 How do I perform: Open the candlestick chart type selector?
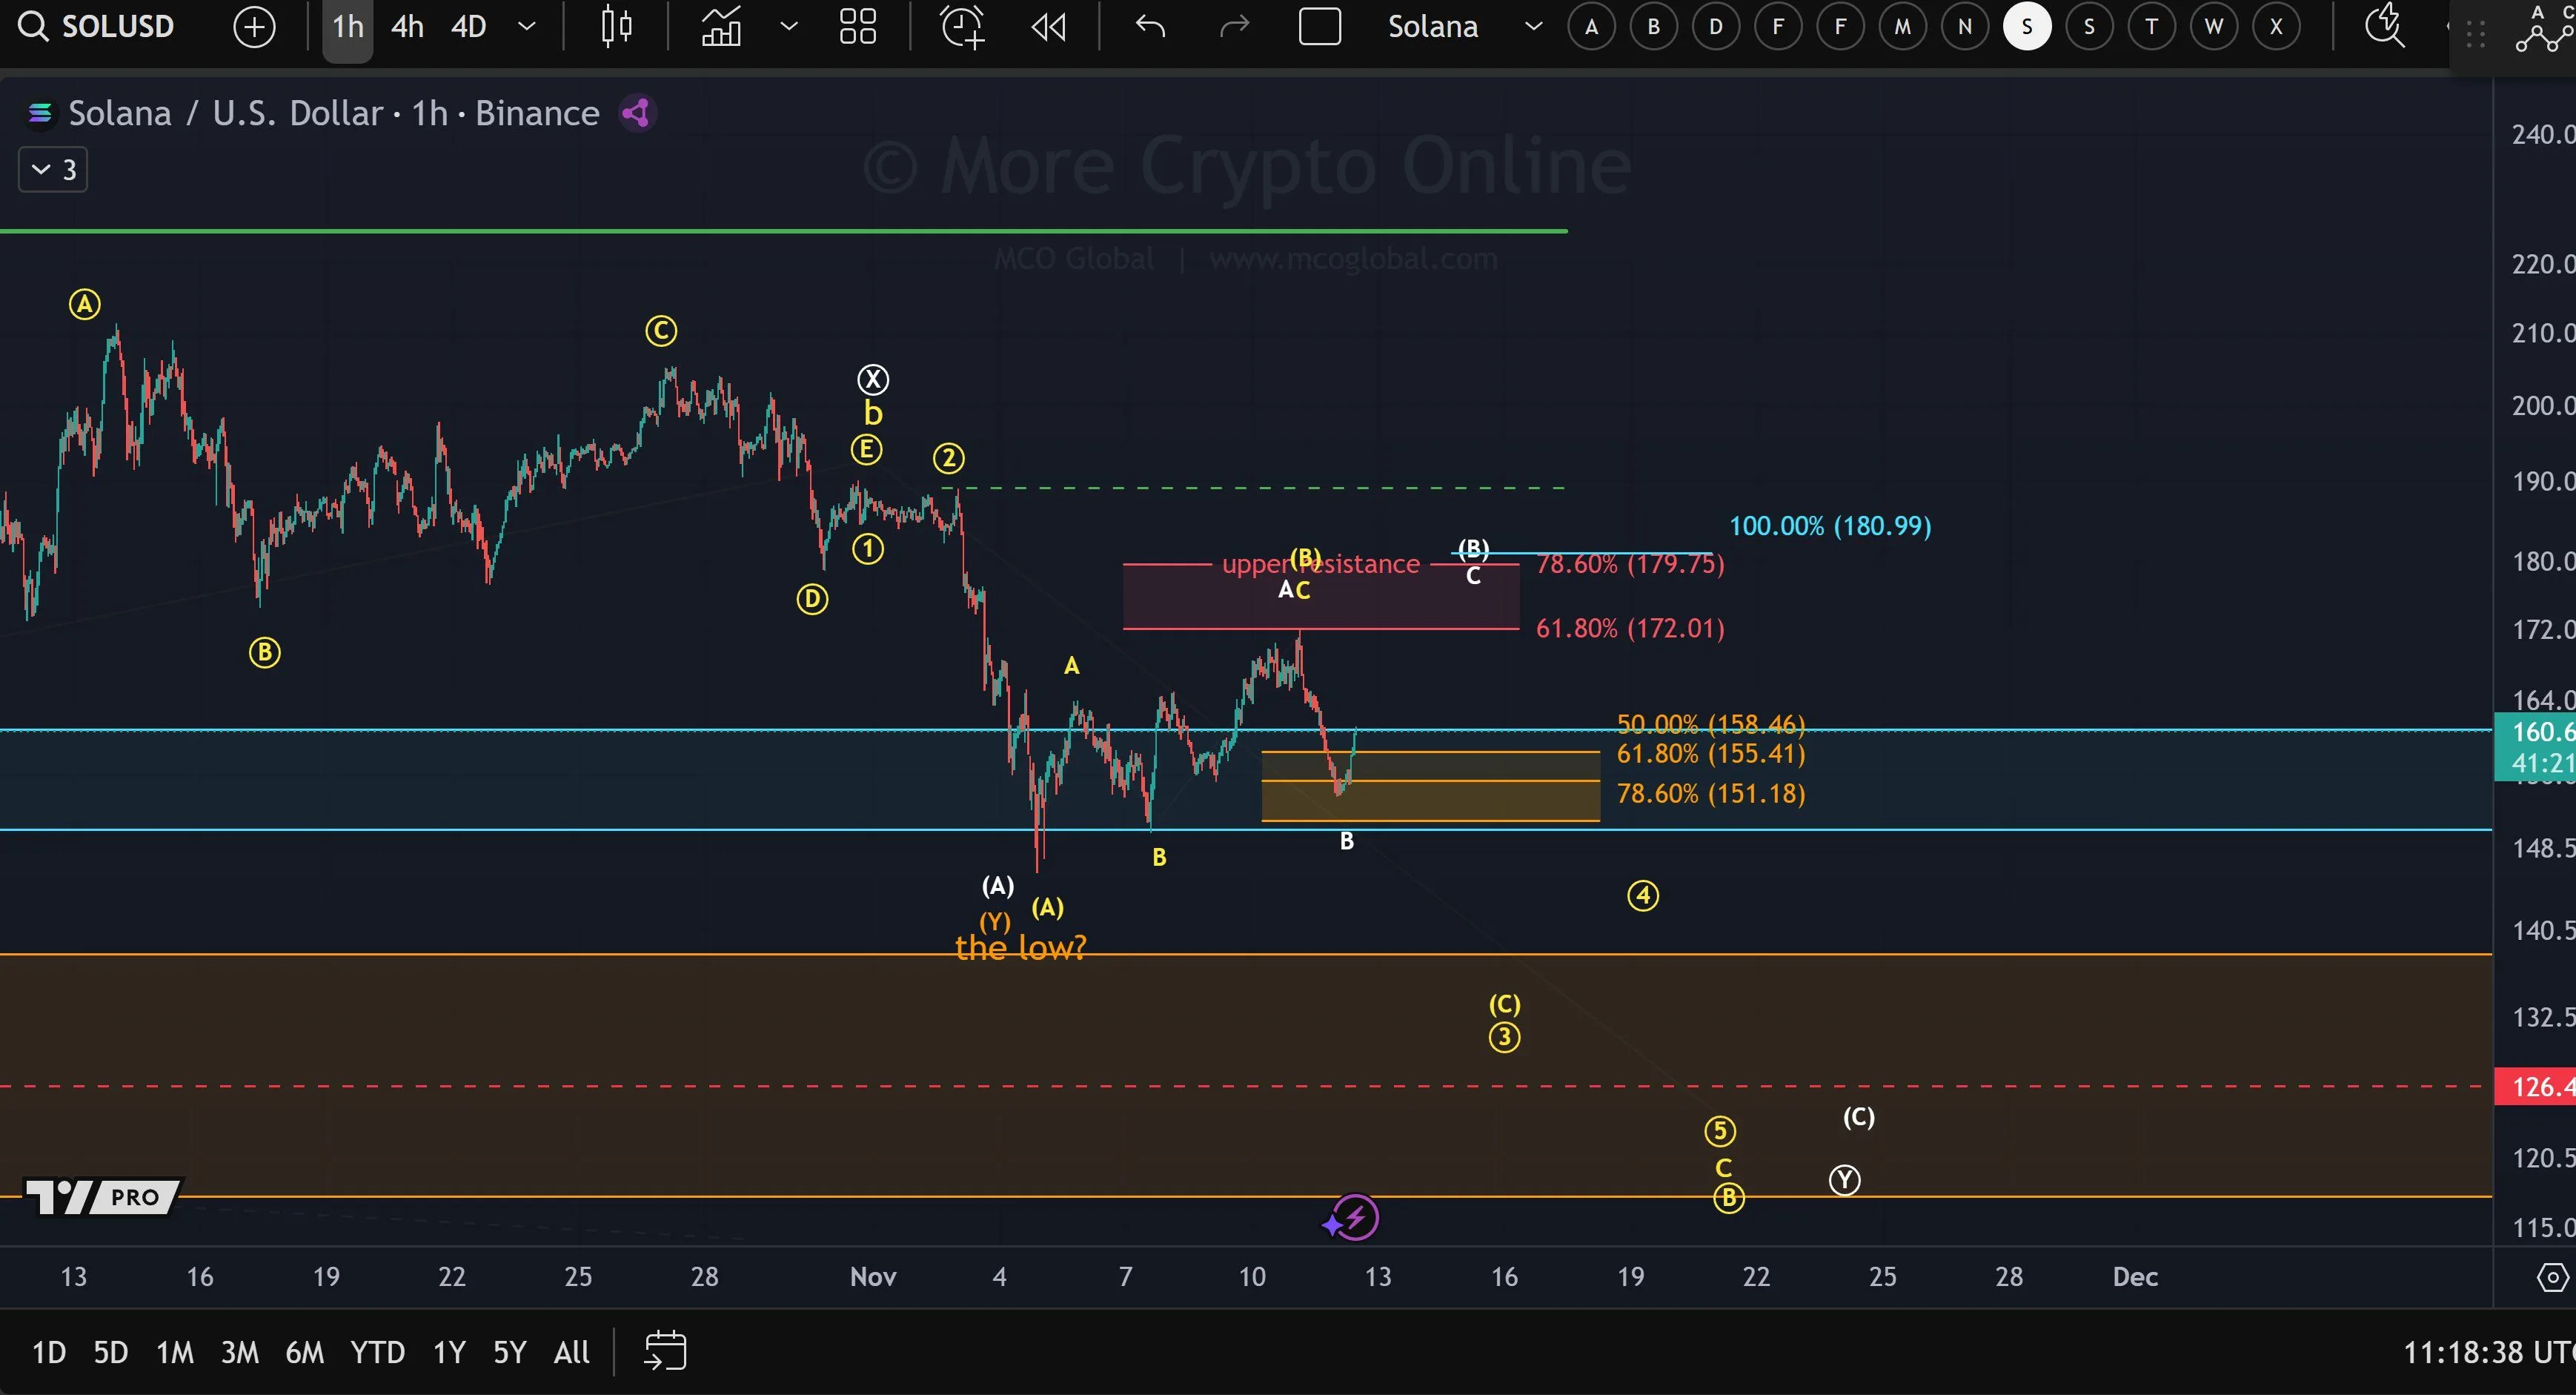(x=616, y=27)
